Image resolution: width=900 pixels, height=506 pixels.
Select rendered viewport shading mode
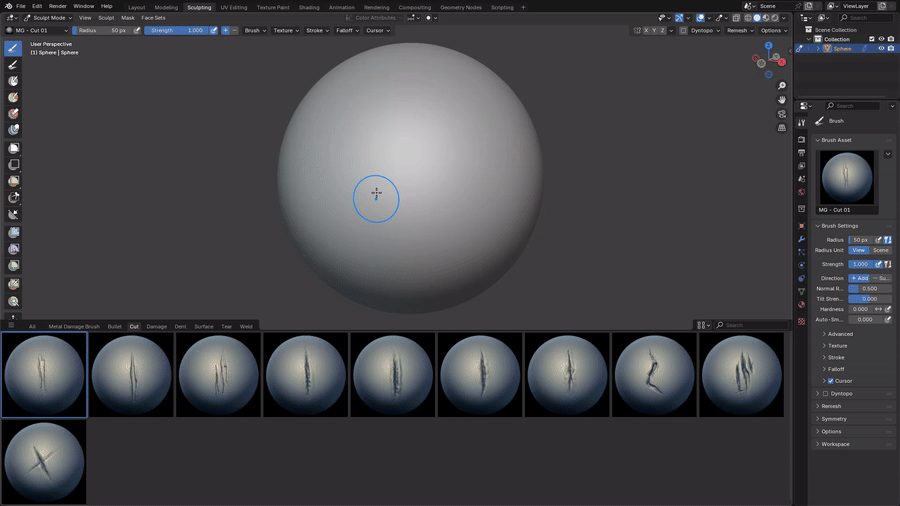[775, 18]
